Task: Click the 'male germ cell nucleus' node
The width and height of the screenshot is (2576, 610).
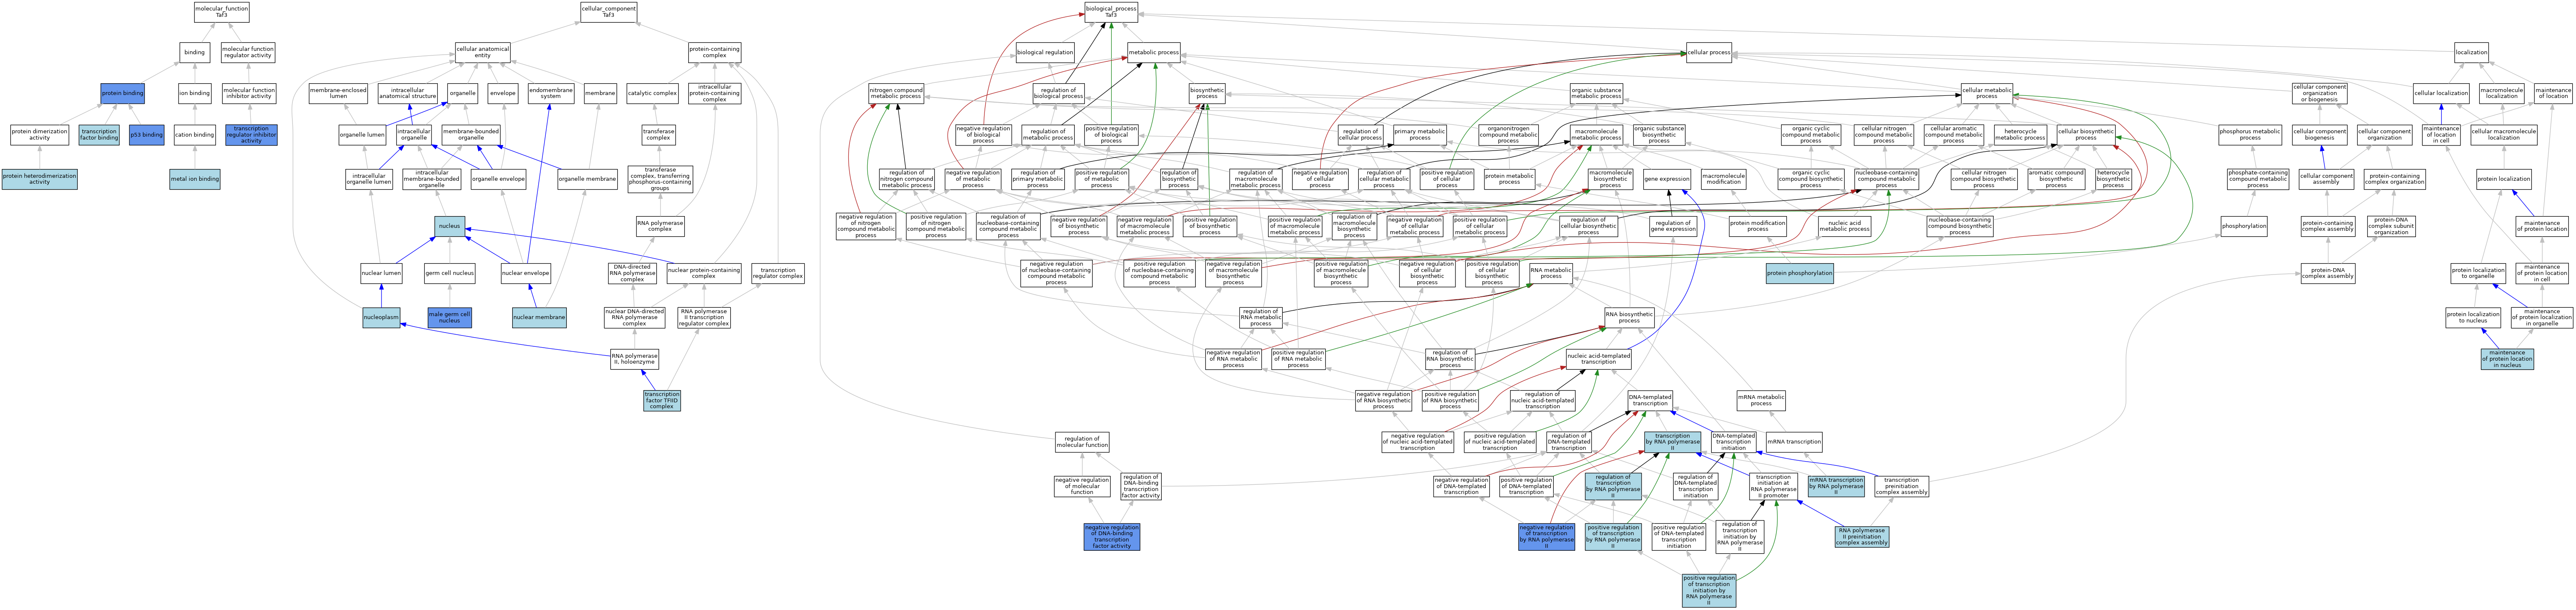Action: [450, 317]
